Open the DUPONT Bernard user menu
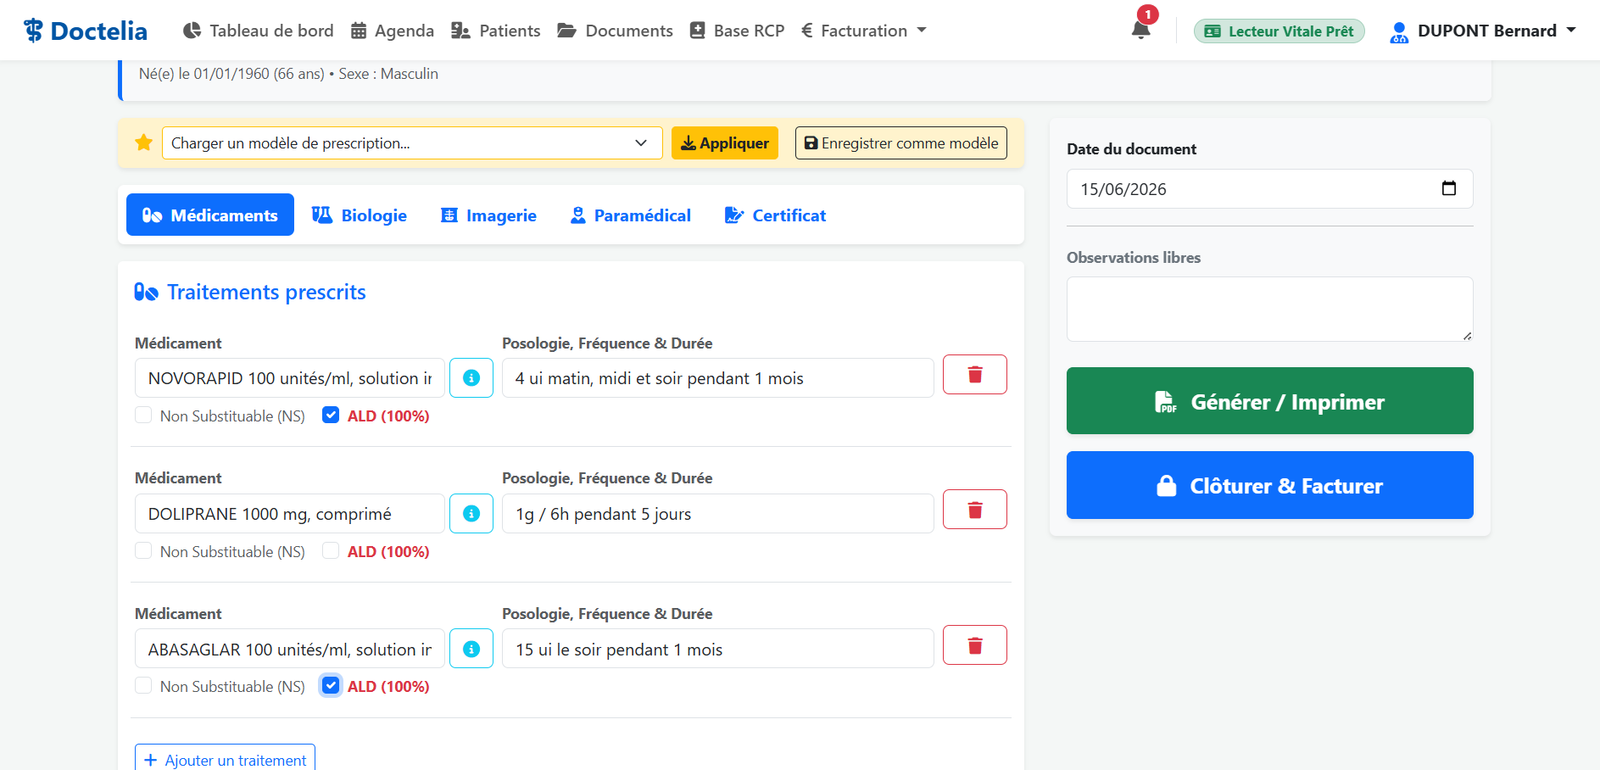Image resolution: width=1600 pixels, height=770 pixels. pyautogui.click(x=1483, y=31)
